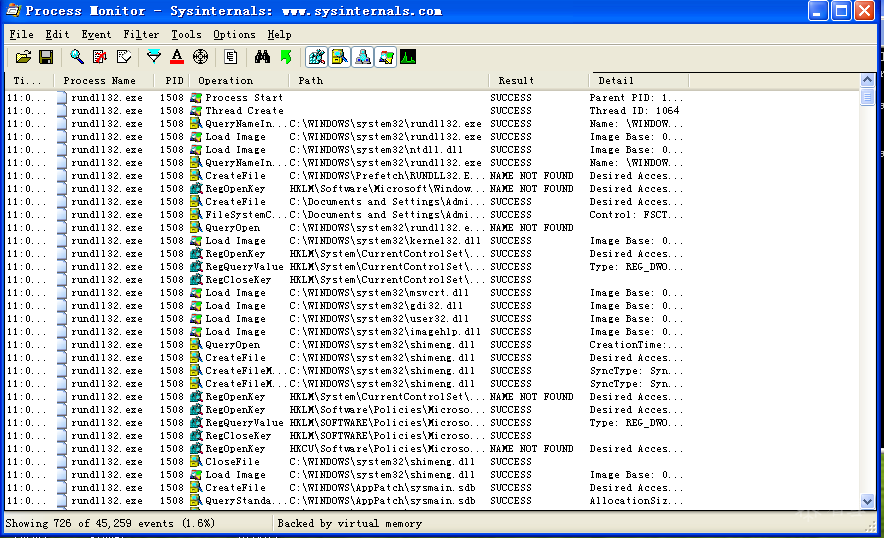
Task: Click the Open log file toolbar icon
Action: (23, 57)
